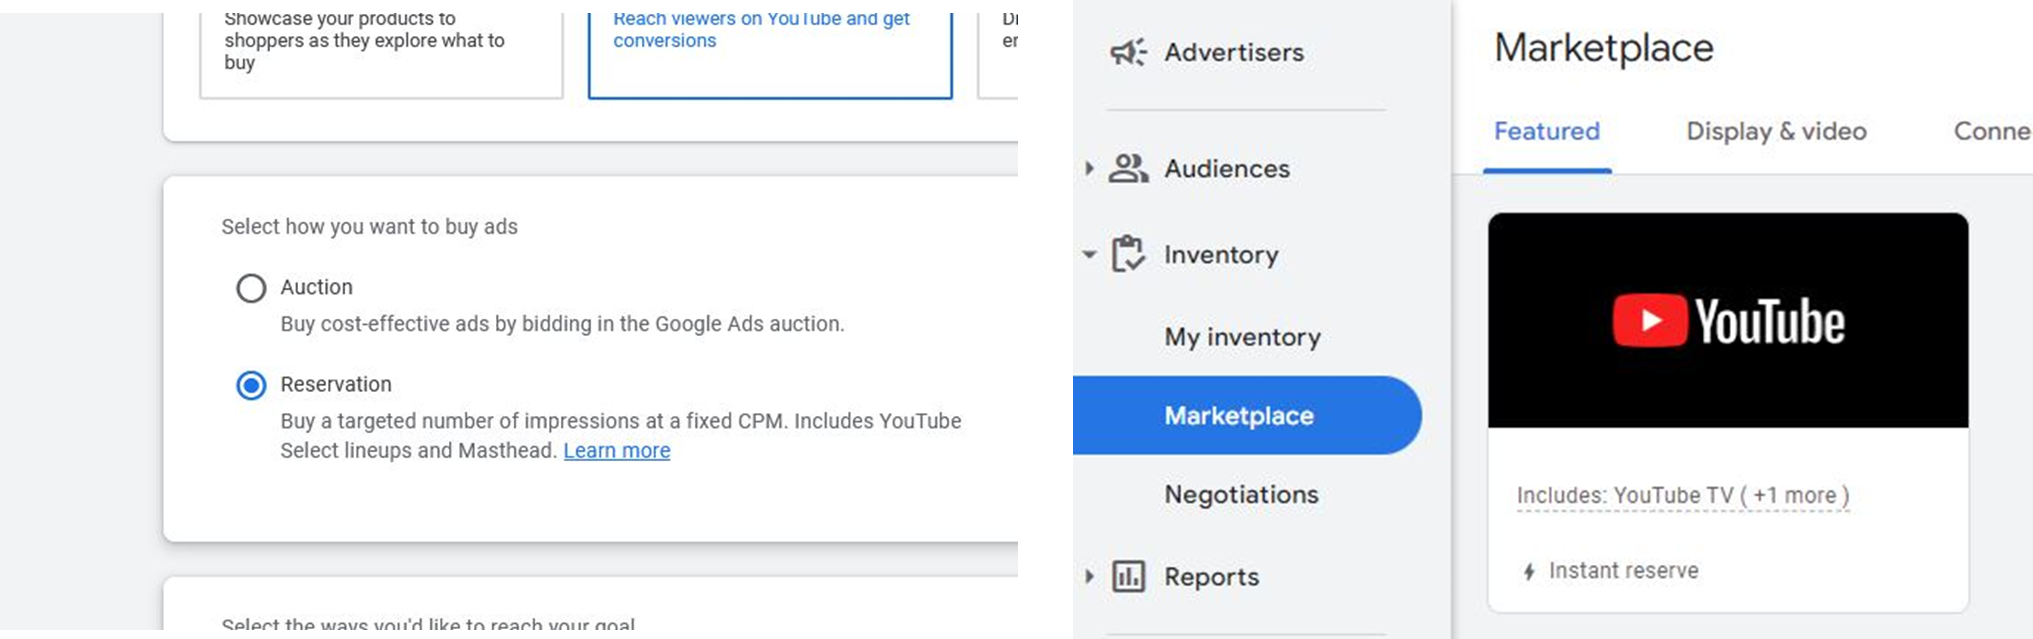Click the Advertisers megaphone icon
The width and height of the screenshot is (2033, 639).
1128,52
